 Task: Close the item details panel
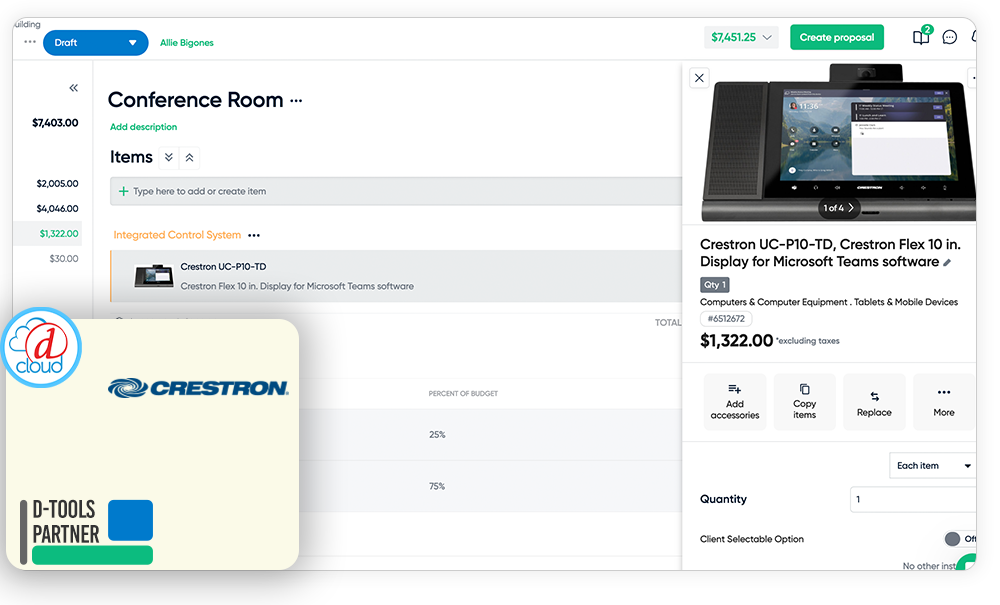[699, 78]
